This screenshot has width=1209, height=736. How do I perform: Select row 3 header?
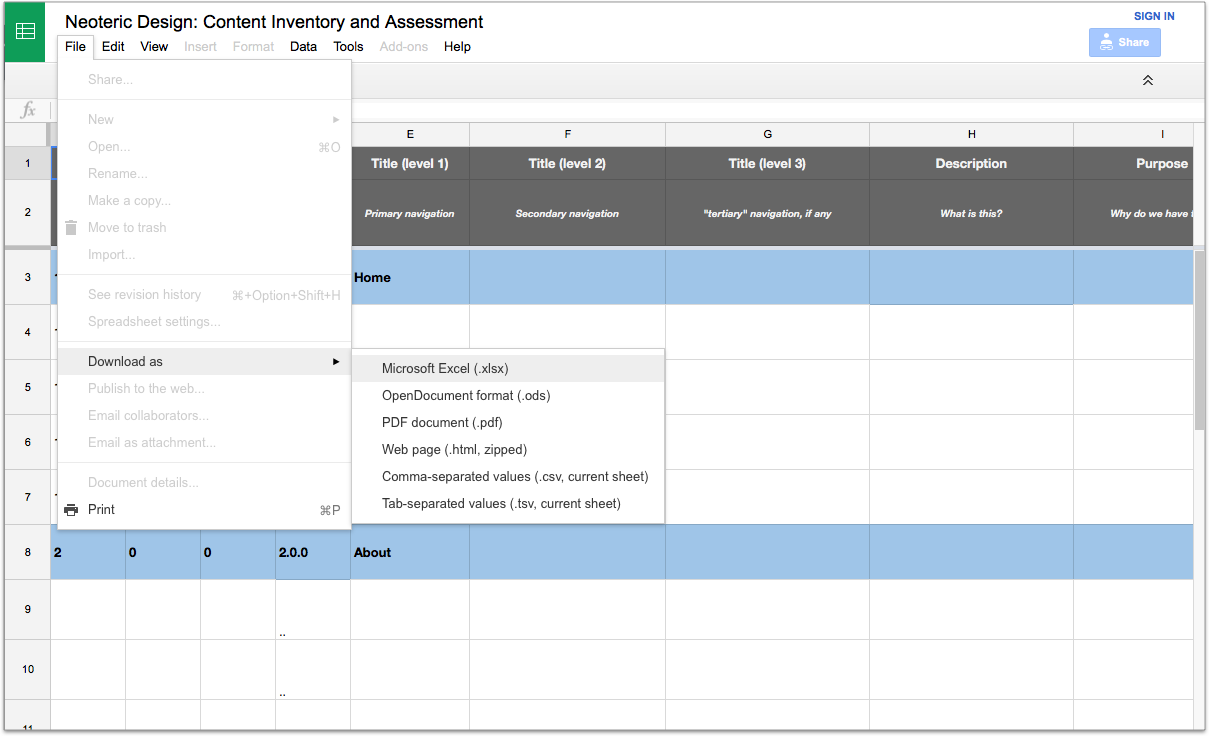coord(28,277)
